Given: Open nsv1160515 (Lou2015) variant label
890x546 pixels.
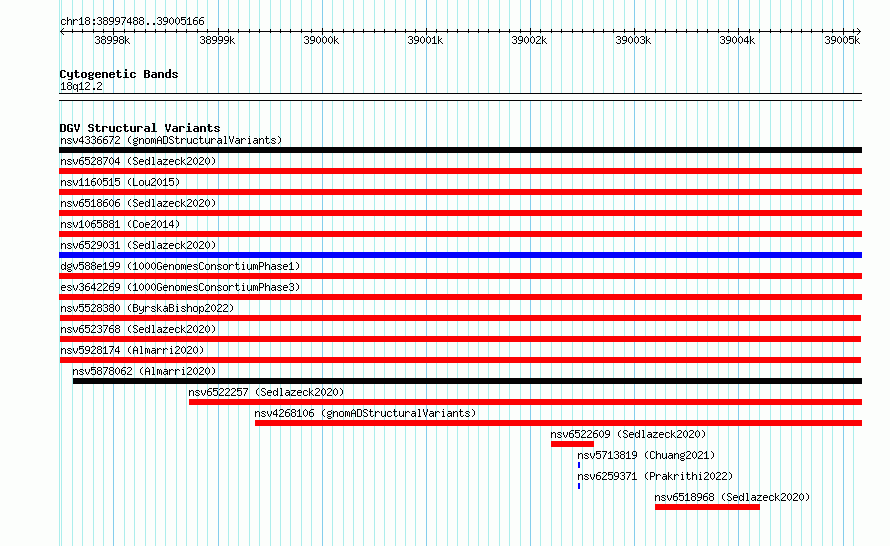Looking at the screenshot, I should pyautogui.click(x=120, y=182).
